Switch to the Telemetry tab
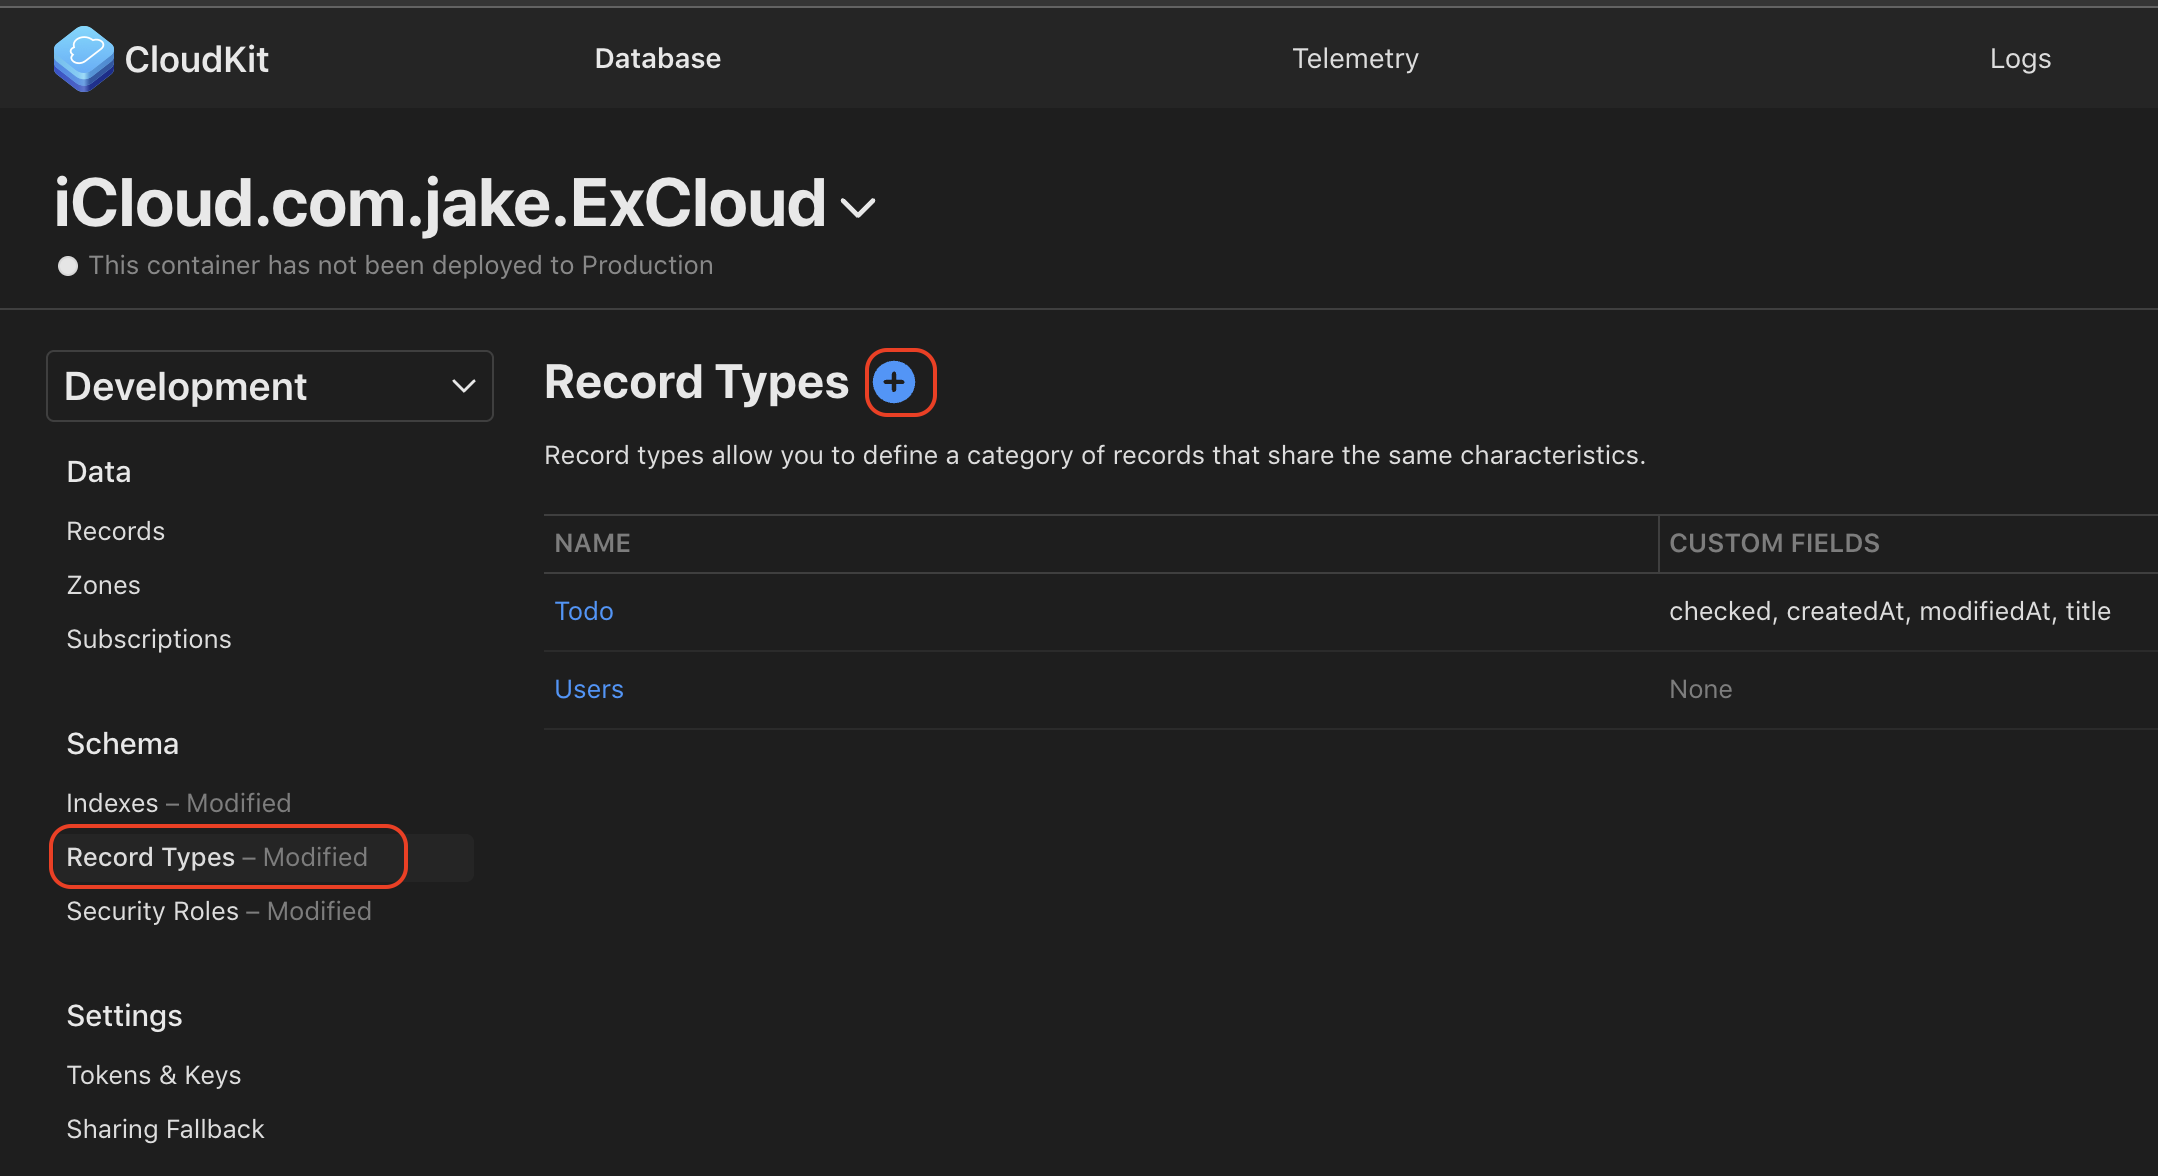The height and width of the screenshot is (1176, 2158). click(1355, 59)
